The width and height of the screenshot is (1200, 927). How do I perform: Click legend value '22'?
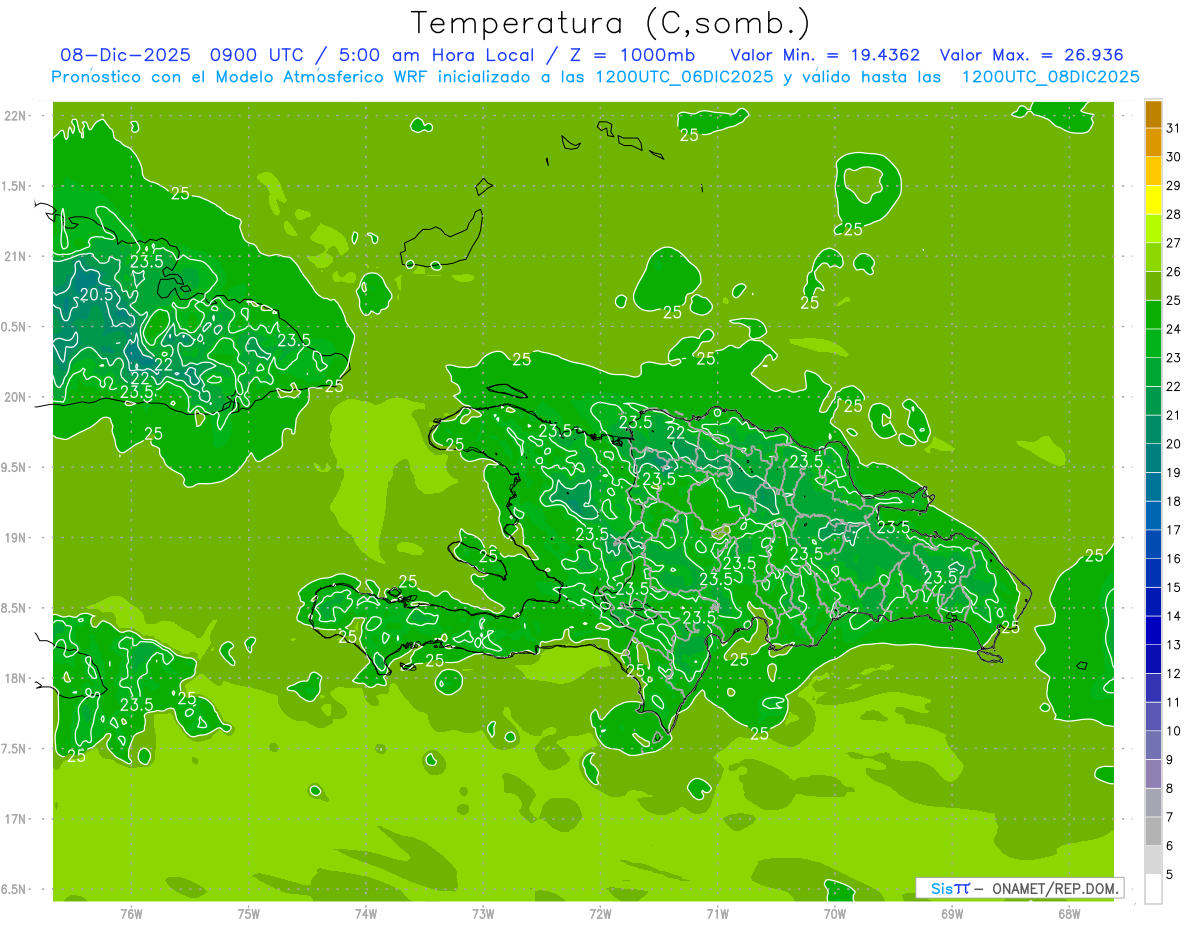(1174, 386)
